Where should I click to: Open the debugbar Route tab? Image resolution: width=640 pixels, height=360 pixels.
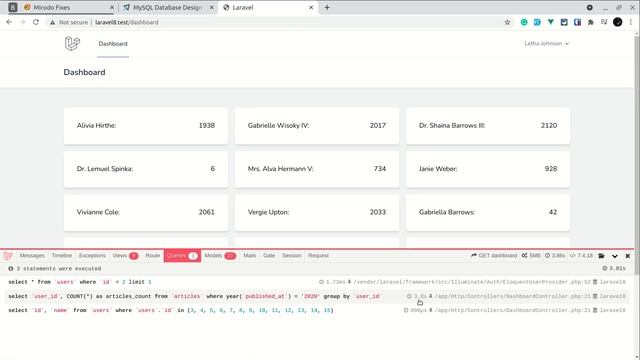pyautogui.click(x=153, y=256)
